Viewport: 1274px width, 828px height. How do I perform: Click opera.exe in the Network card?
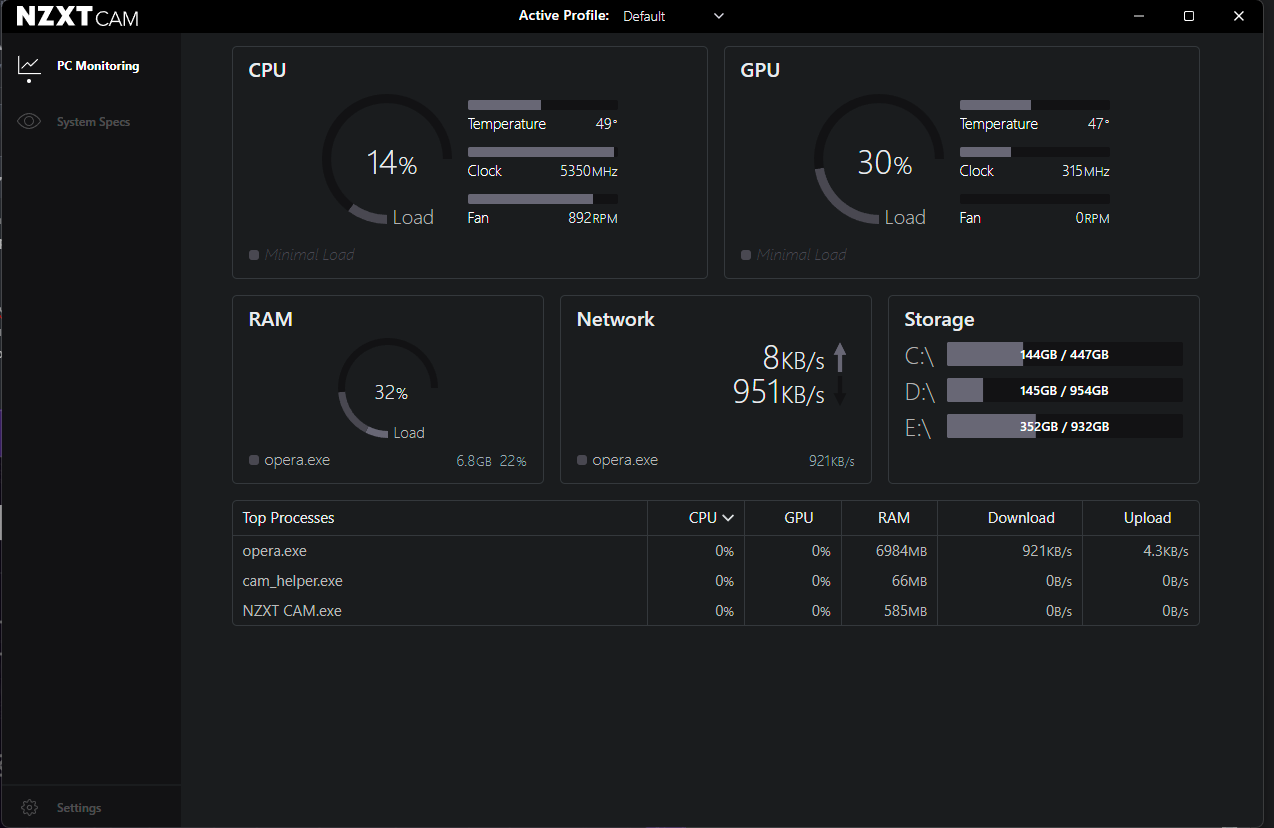tap(625, 460)
